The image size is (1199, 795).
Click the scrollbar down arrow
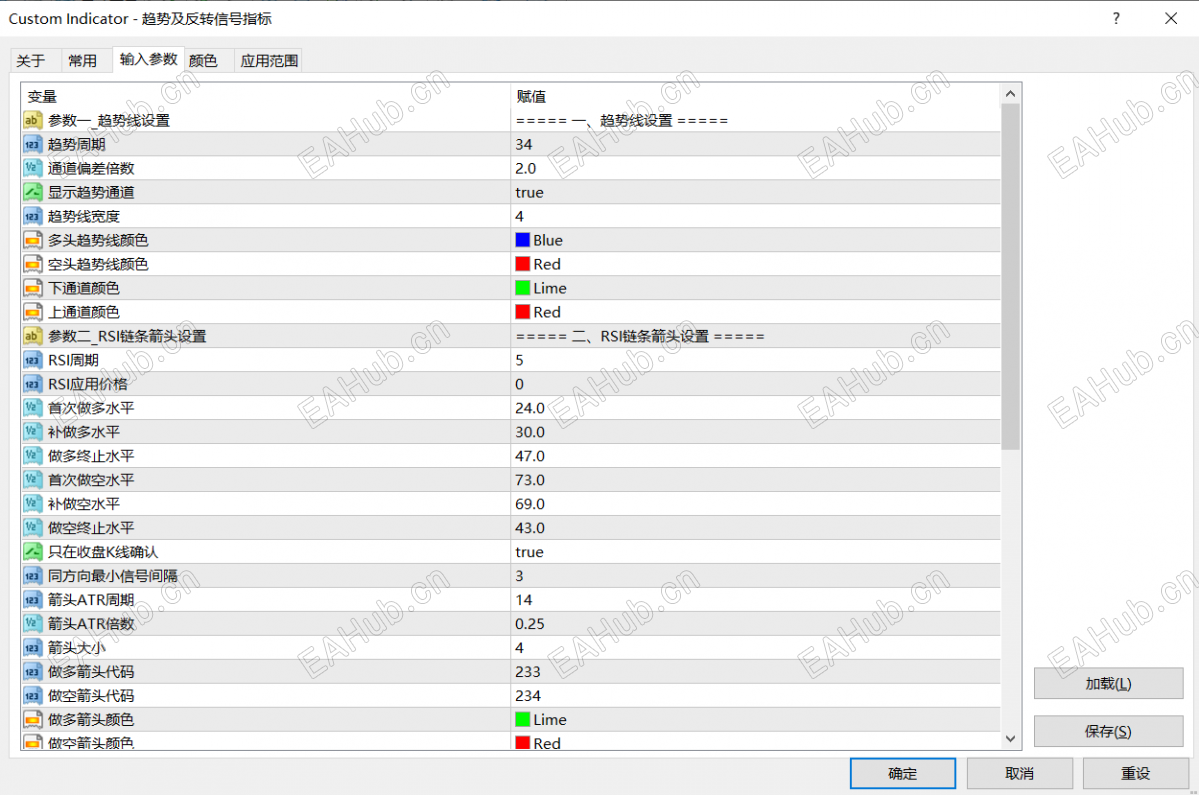click(x=1010, y=739)
